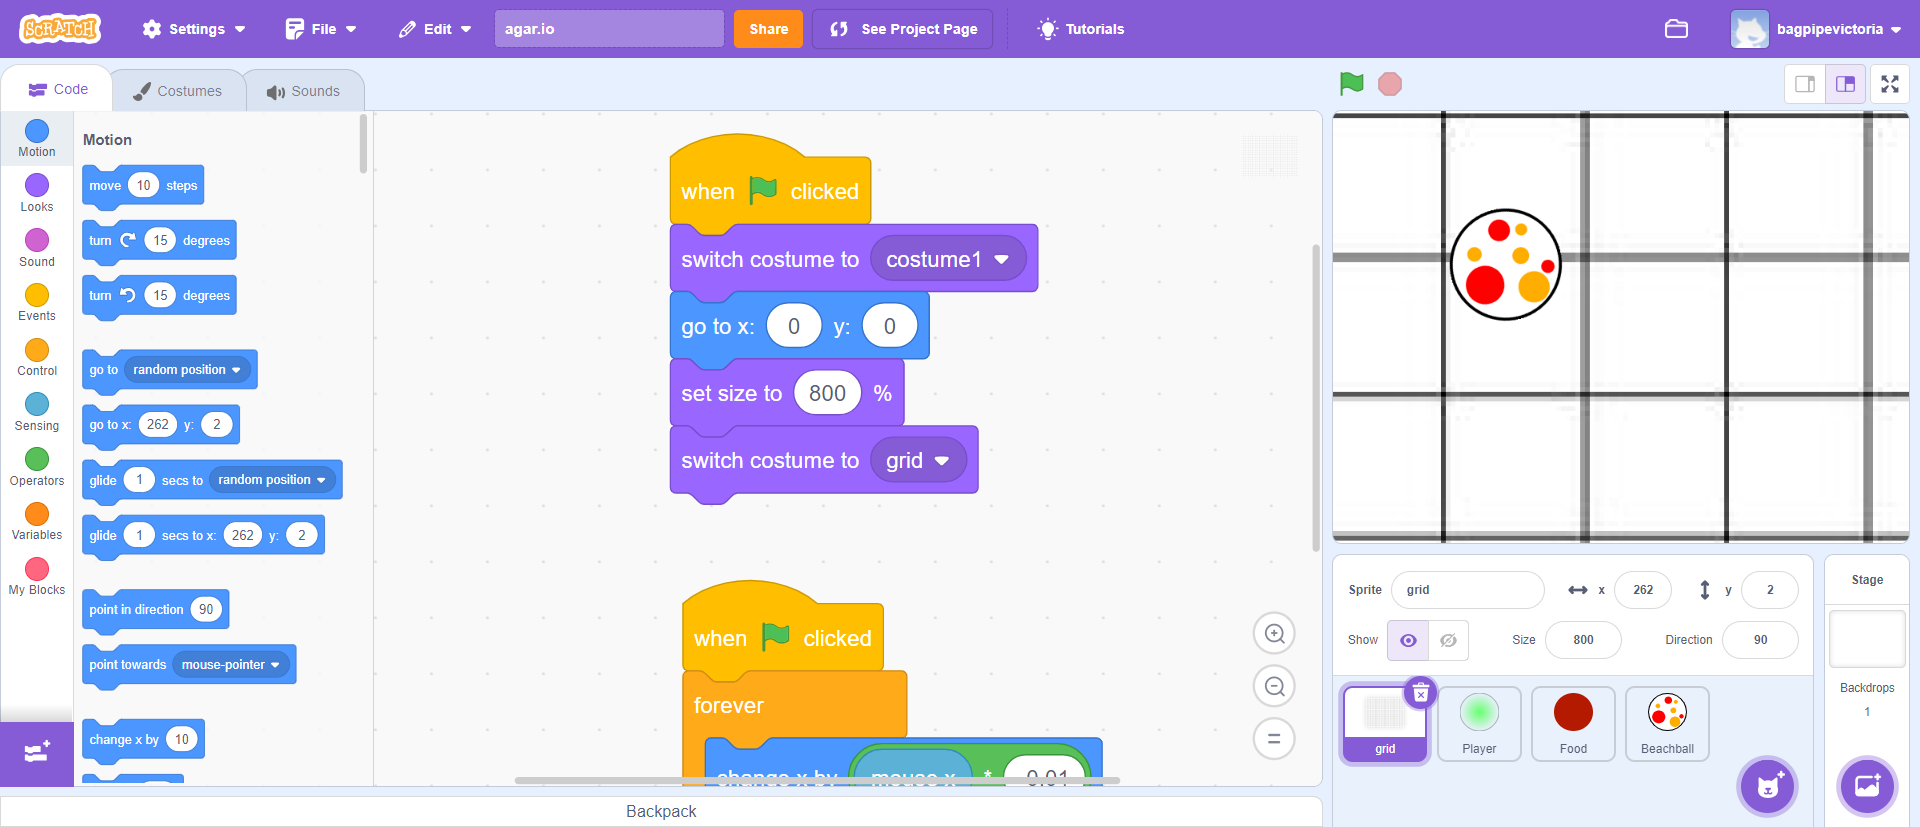1920x827 pixels.
Task: Show the sprite with the eye button
Action: [x=1408, y=640]
